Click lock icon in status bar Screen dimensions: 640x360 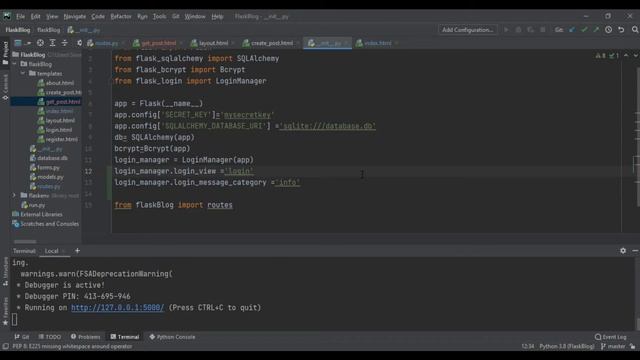[632, 347]
